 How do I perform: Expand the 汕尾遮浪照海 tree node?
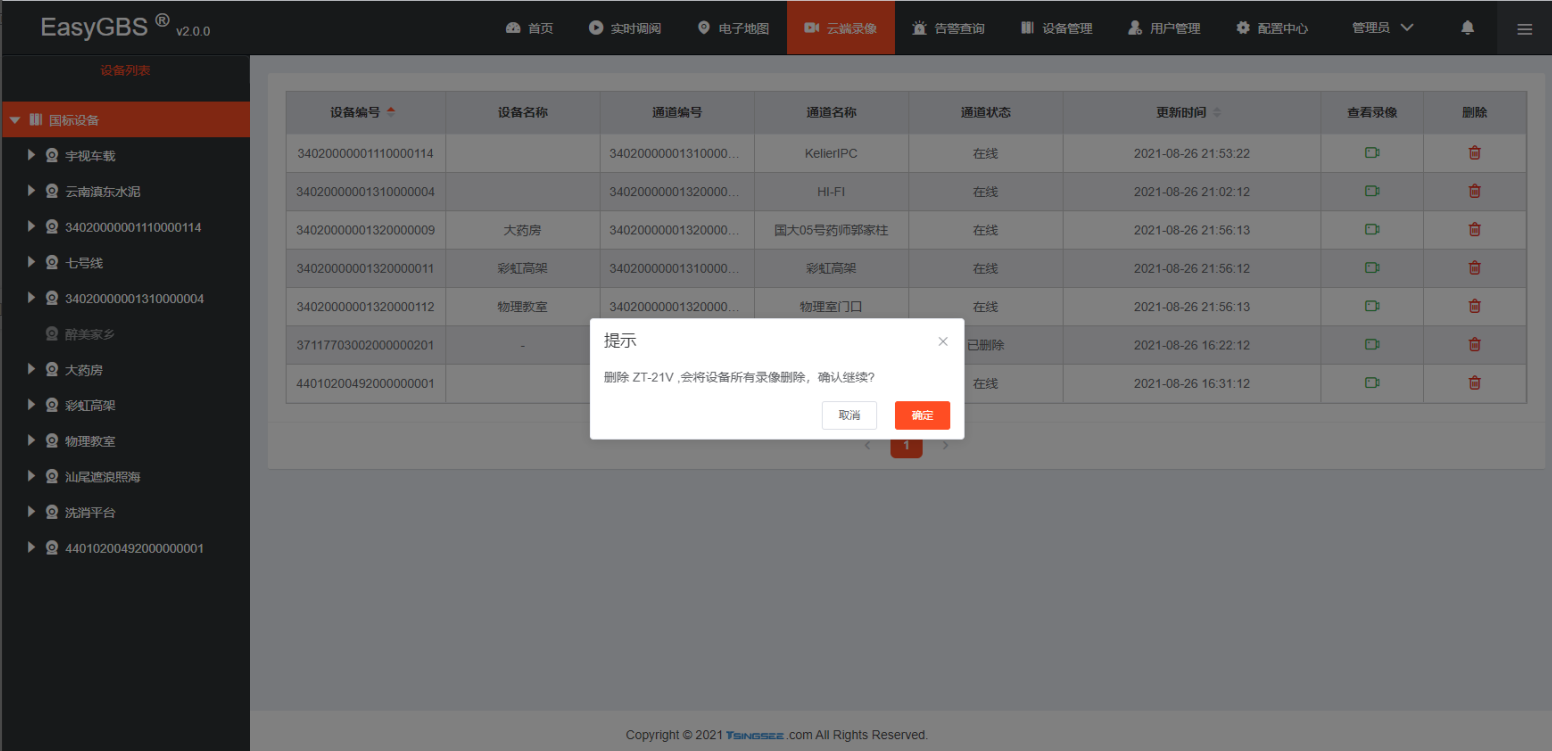coord(32,476)
